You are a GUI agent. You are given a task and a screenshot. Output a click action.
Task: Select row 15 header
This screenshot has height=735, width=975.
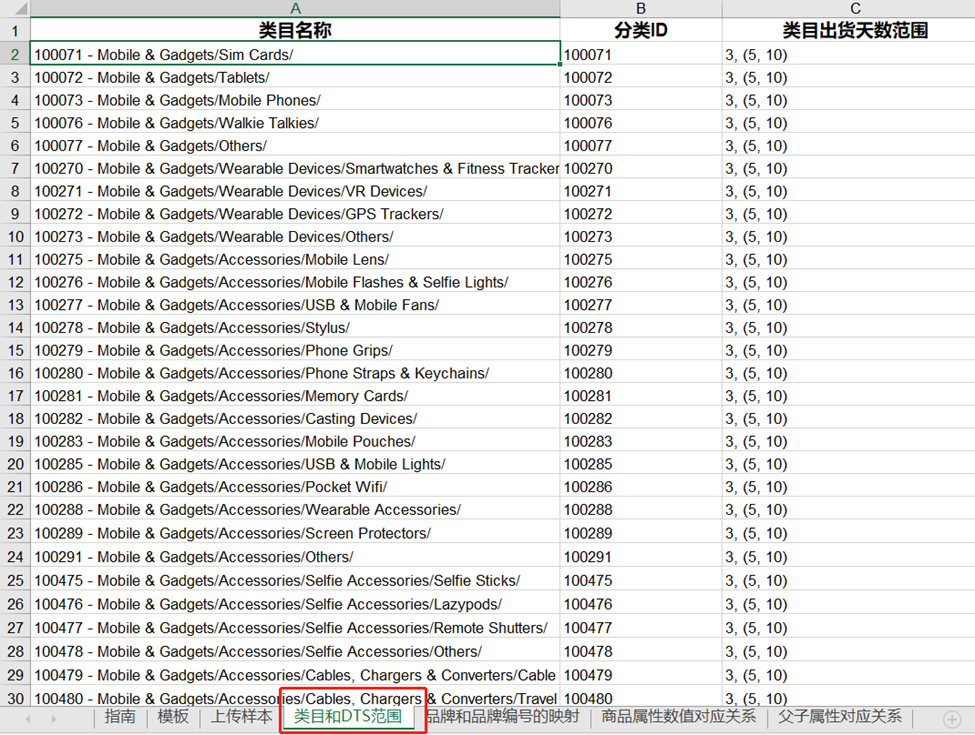pyautogui.click(x=15, y=351)
